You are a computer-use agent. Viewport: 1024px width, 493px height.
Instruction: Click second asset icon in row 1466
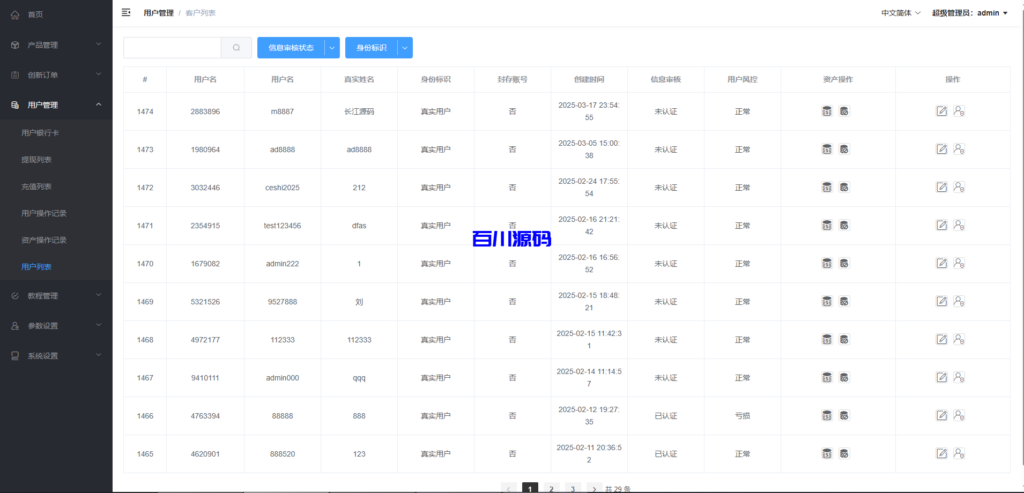844,415
